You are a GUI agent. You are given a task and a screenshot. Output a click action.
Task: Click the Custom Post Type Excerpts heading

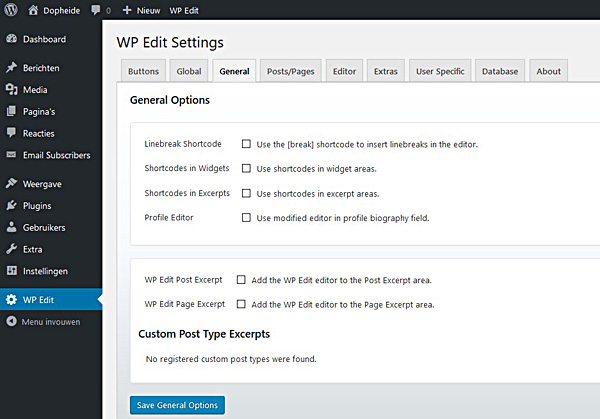(x=204, y=334)
